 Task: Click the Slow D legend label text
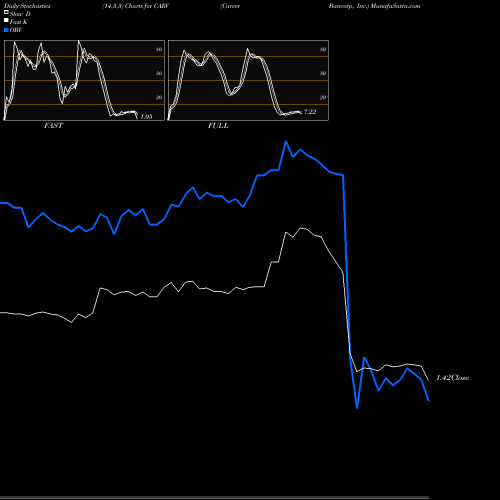coord(20,14)
